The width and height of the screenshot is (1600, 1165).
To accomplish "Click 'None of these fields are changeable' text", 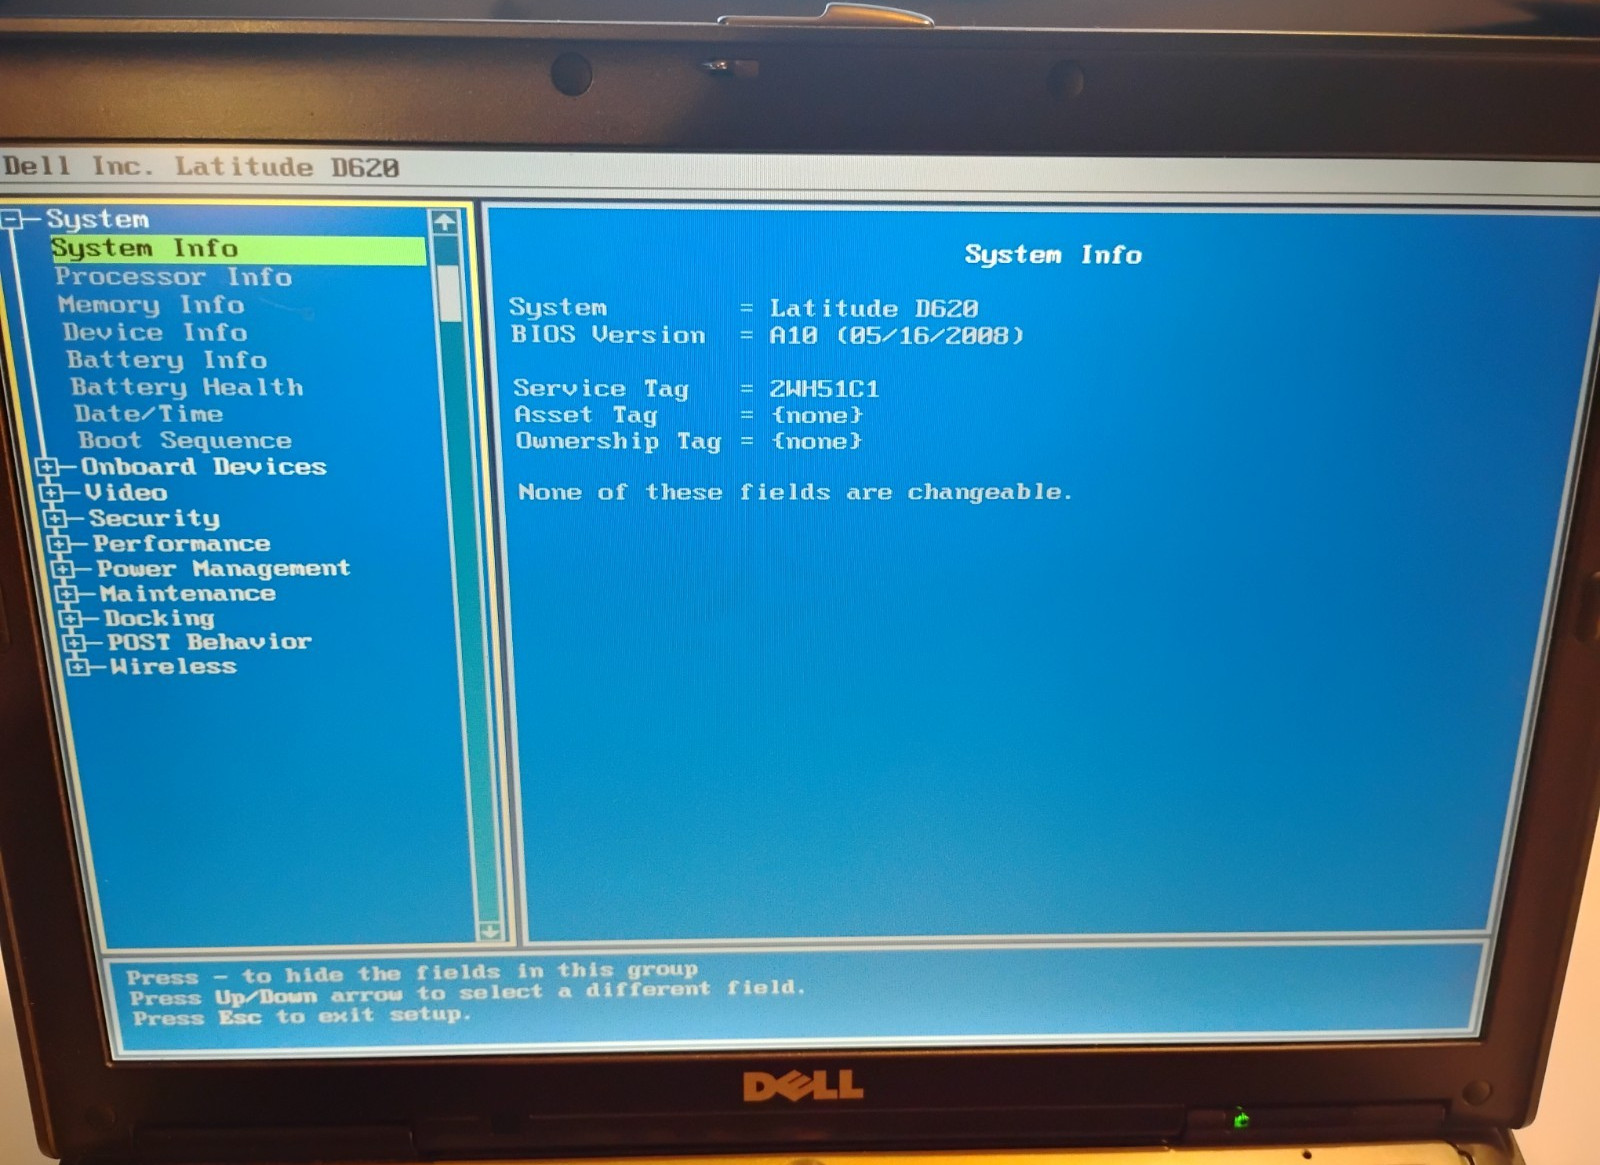I will click(x=795, y=492).
